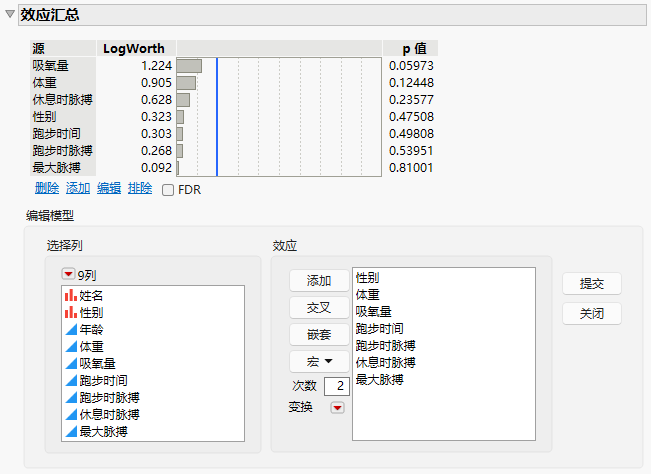This screenshot has width=651, height=474.
Task: Click the 次数 input field
Action: tap(337, 386)
